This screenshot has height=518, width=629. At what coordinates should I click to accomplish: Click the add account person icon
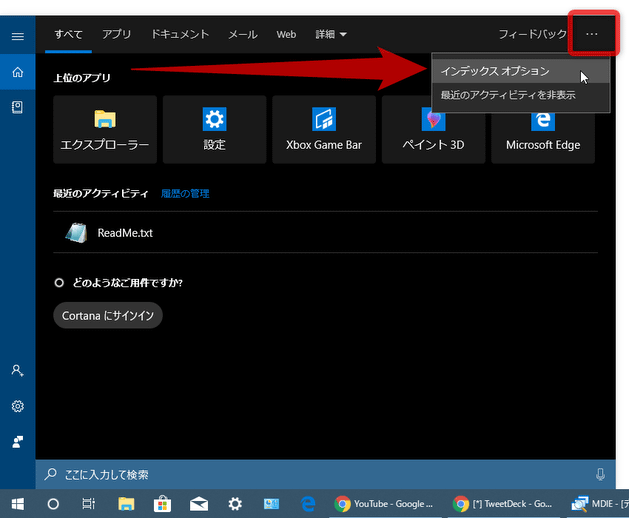click(x=18, y=370)
